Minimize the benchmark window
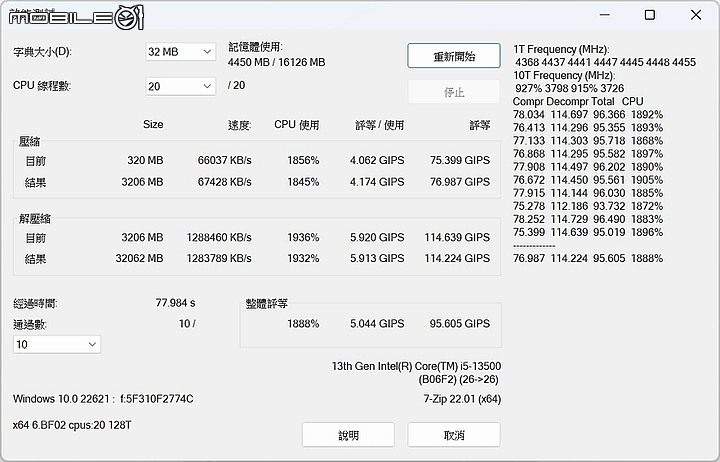The height and width of the screenshot is (462, 720). tap(605, 15)
